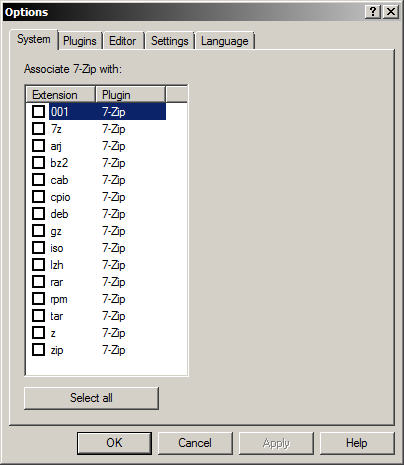
Task: Click the question mark help icon in title bar
Action: coord(373,12)
